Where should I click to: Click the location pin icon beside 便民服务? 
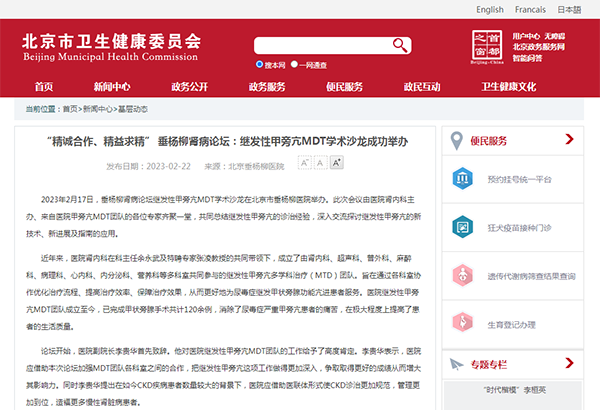click(456, 141)
